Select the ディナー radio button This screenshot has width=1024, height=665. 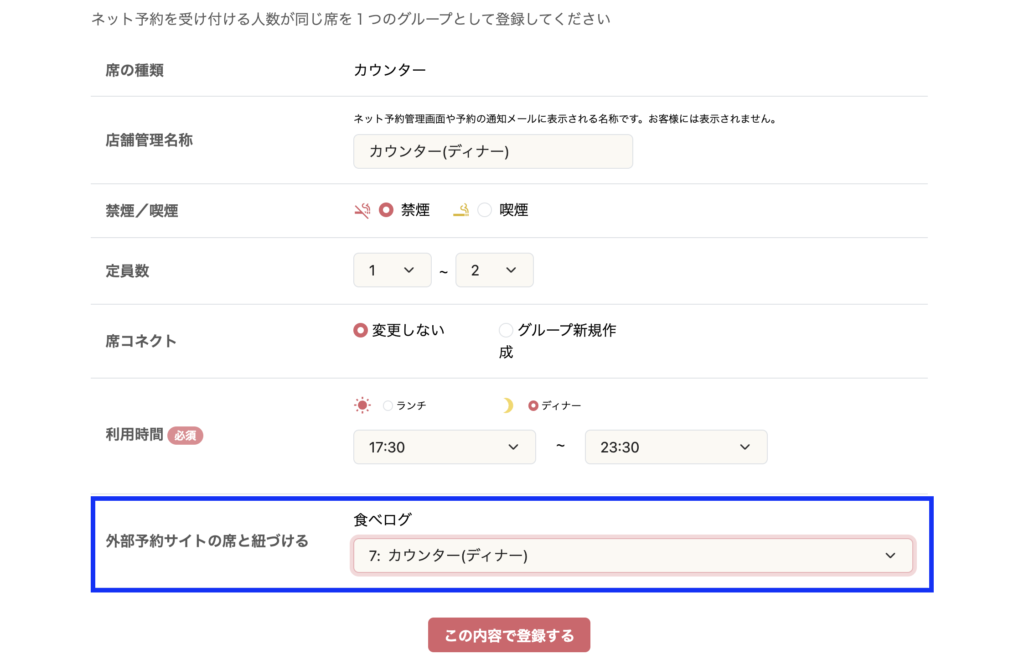point(533,406)
